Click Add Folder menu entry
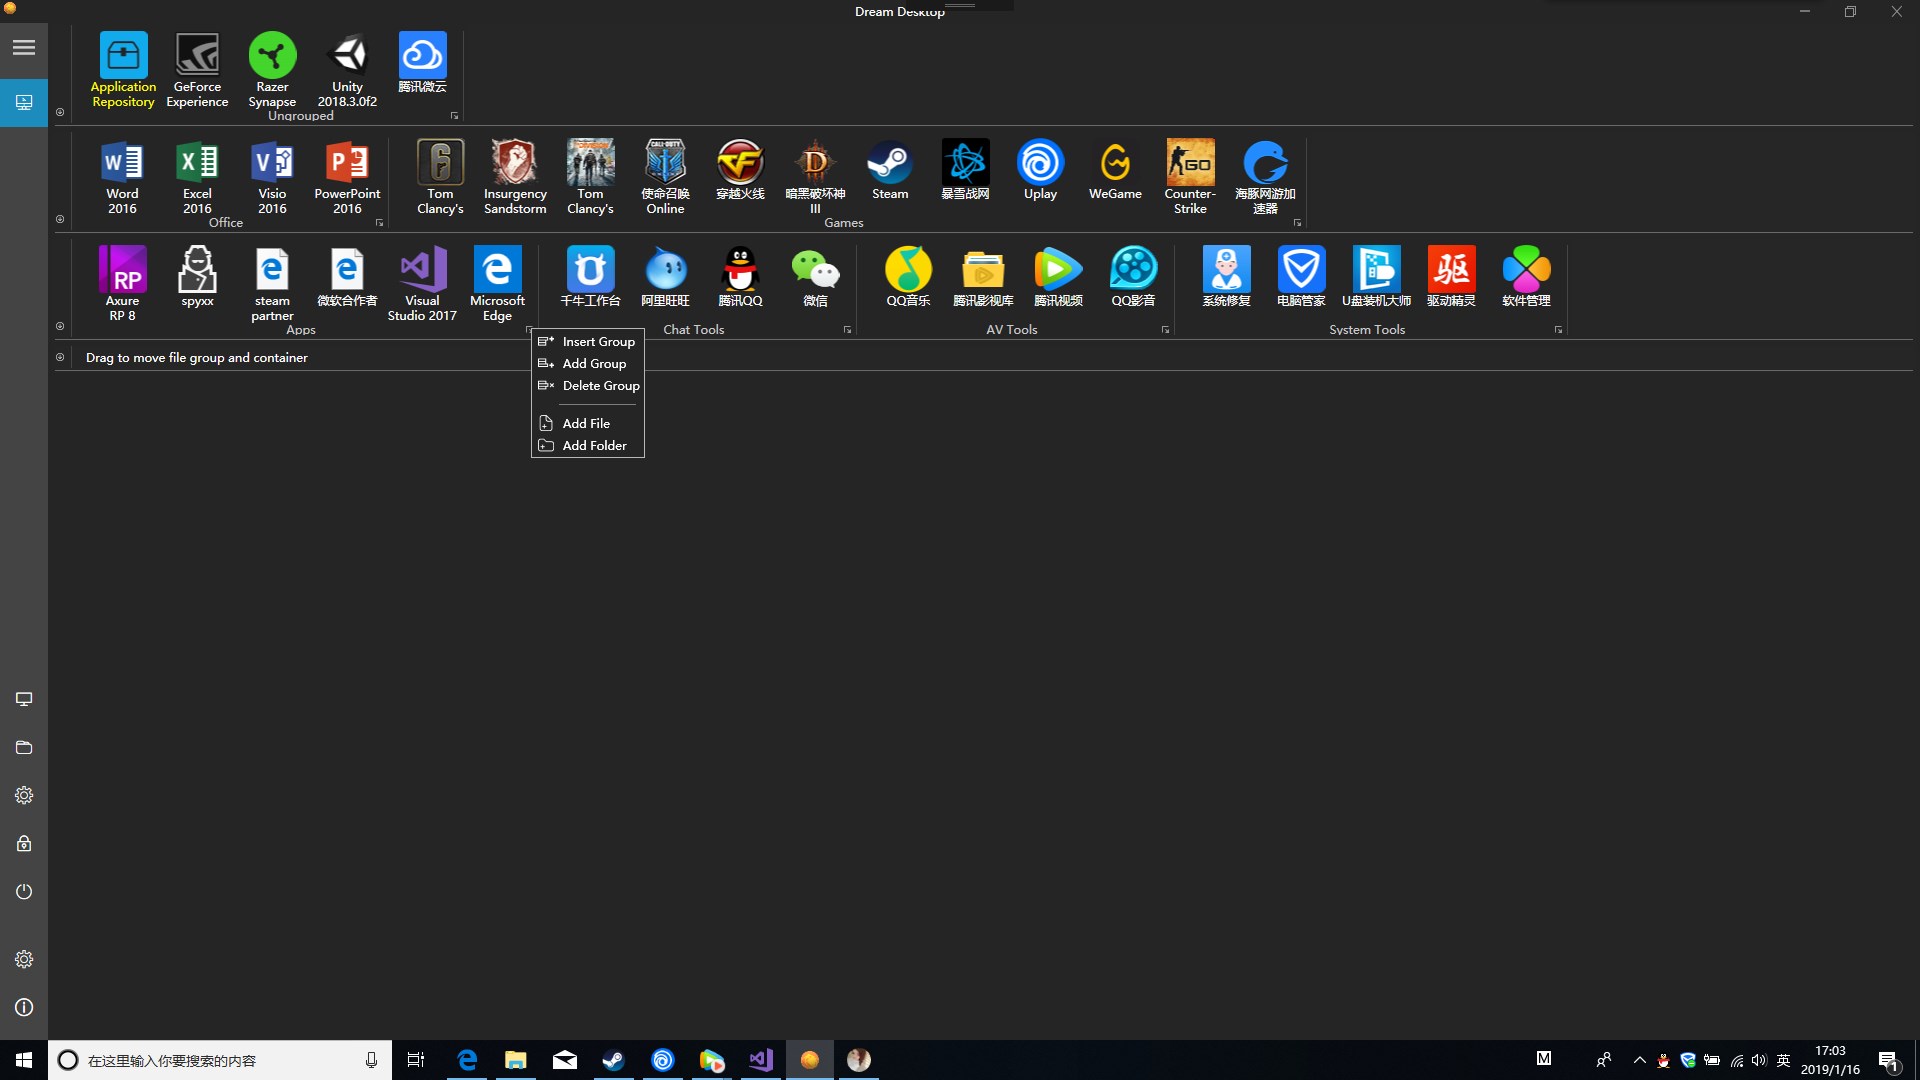Image resolution: width=1920 pixels, height=1080 pixels. [x=594, y=446]
